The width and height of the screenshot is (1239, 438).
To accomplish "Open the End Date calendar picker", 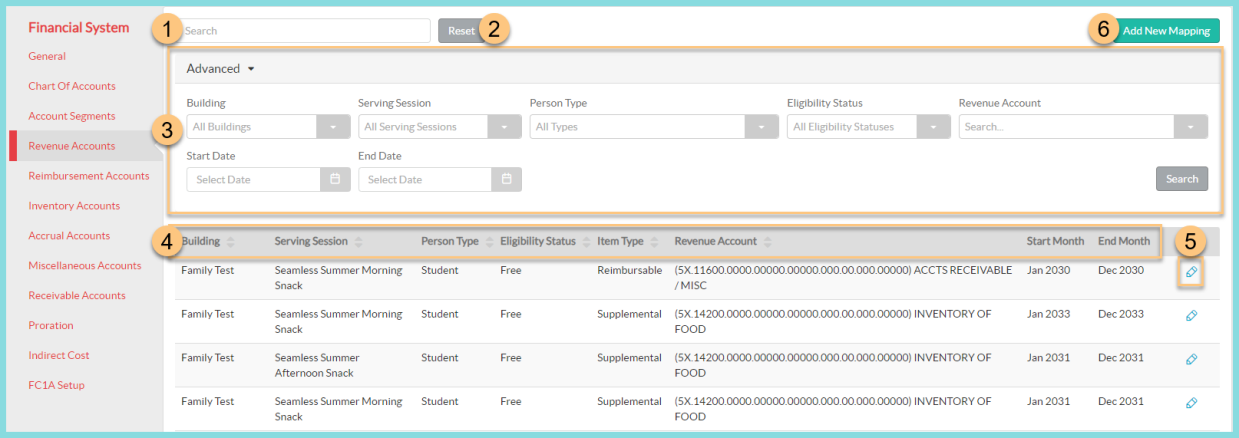I will tap(507, 179).
